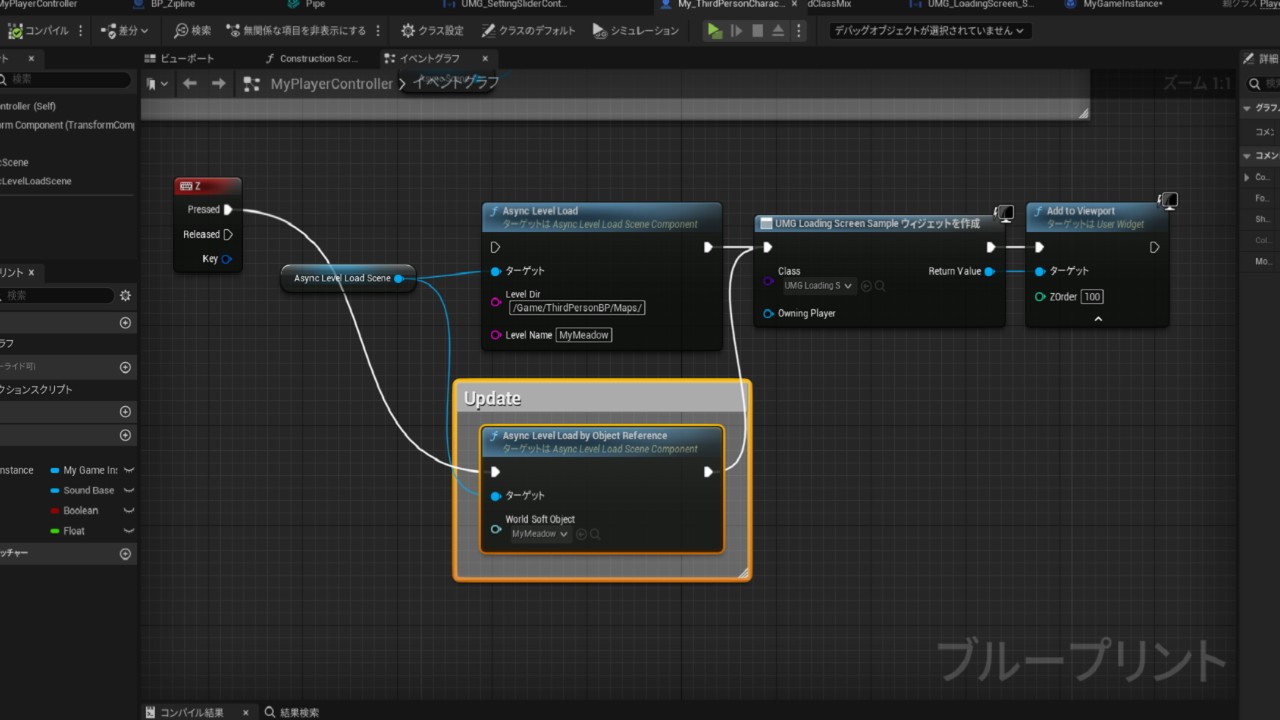Collapse the Add to Viewport node arrow

[1097, 319]
